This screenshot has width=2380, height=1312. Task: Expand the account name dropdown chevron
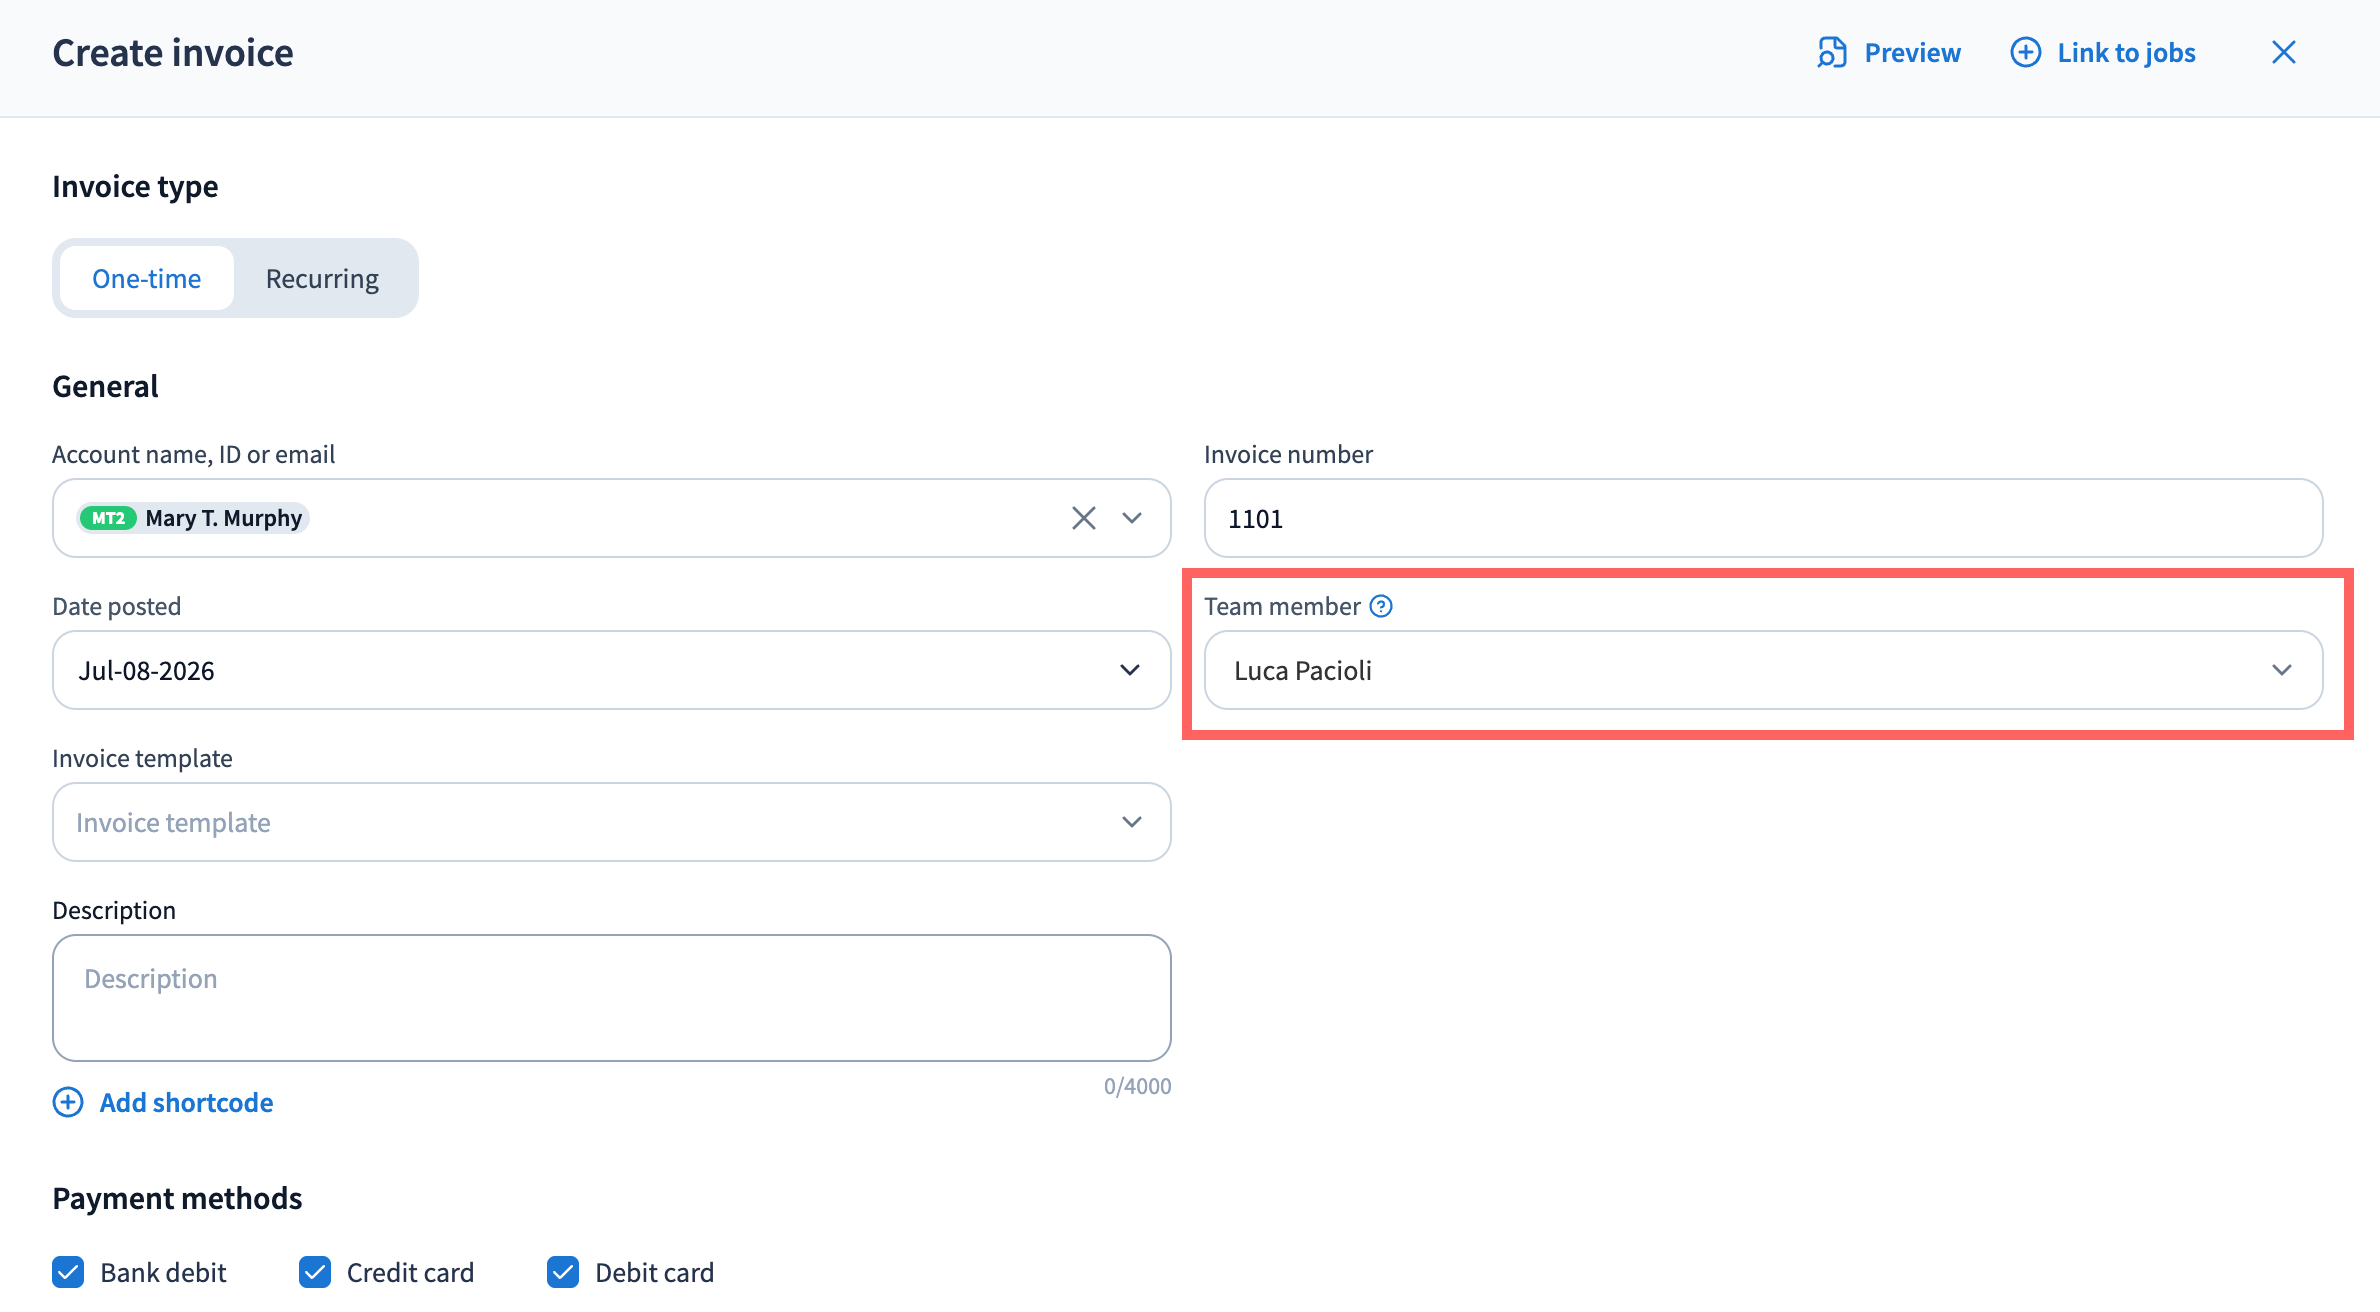1131,518
